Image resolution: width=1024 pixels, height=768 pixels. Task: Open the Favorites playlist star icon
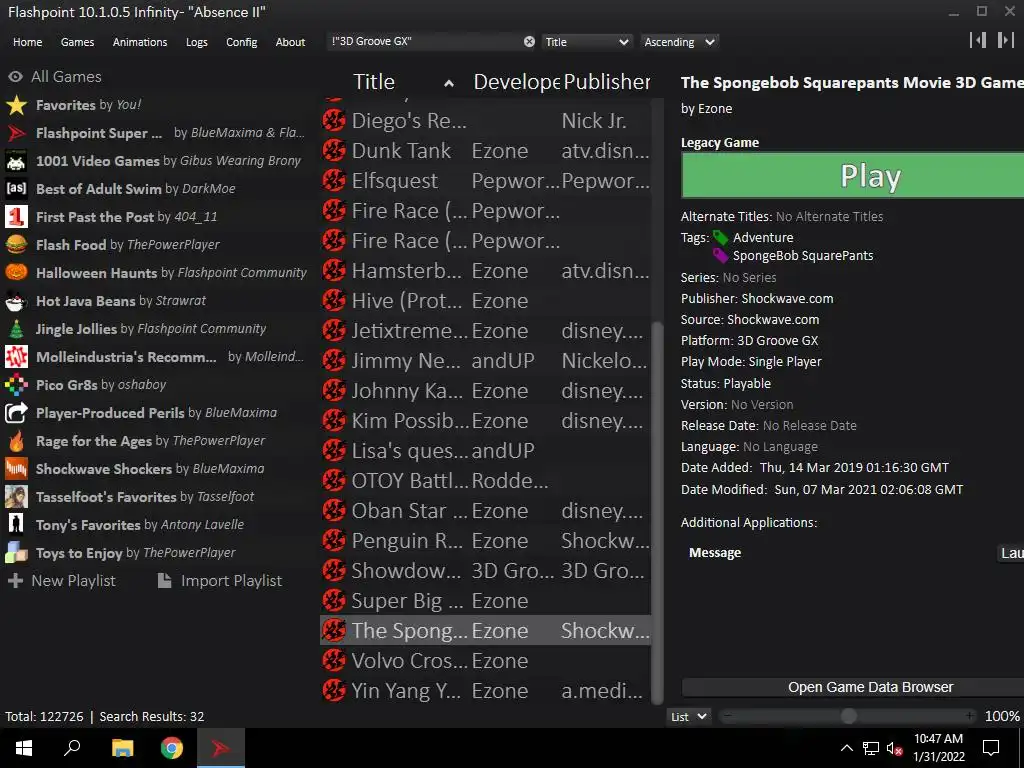(16, 104)
